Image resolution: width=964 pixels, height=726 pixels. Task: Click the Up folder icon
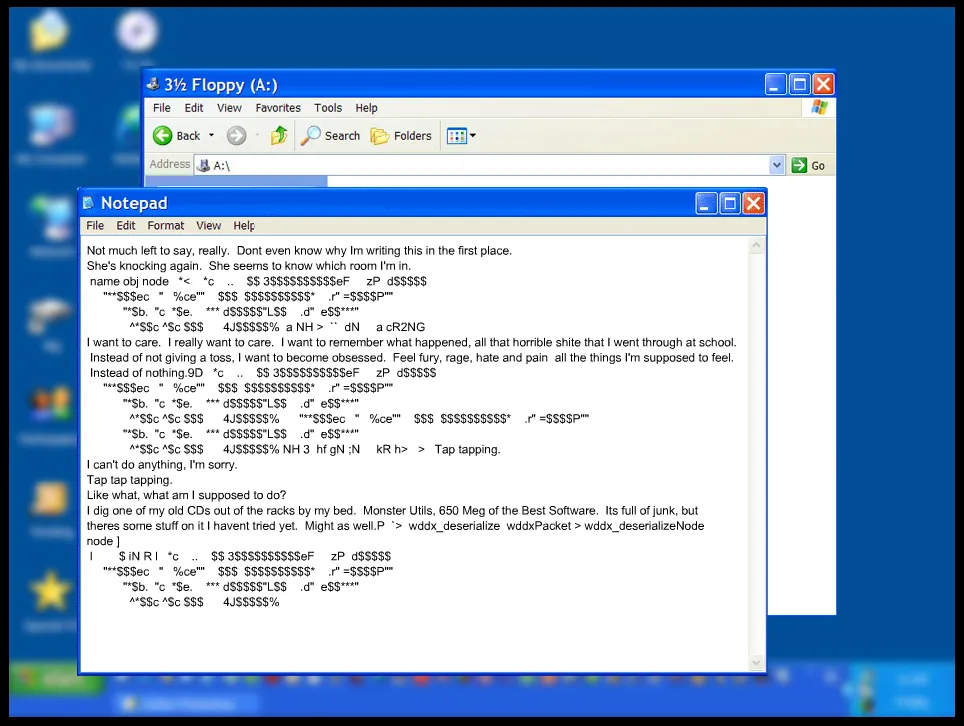click(x=279, y=136)
